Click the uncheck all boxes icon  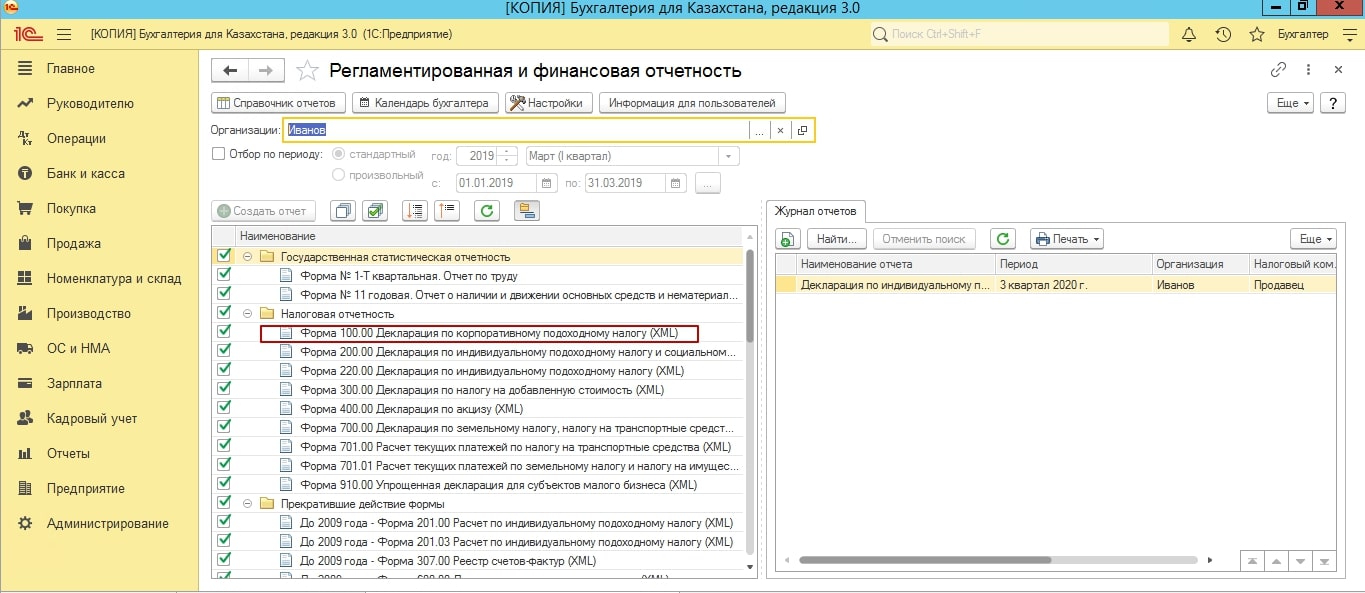pos(342,211)
